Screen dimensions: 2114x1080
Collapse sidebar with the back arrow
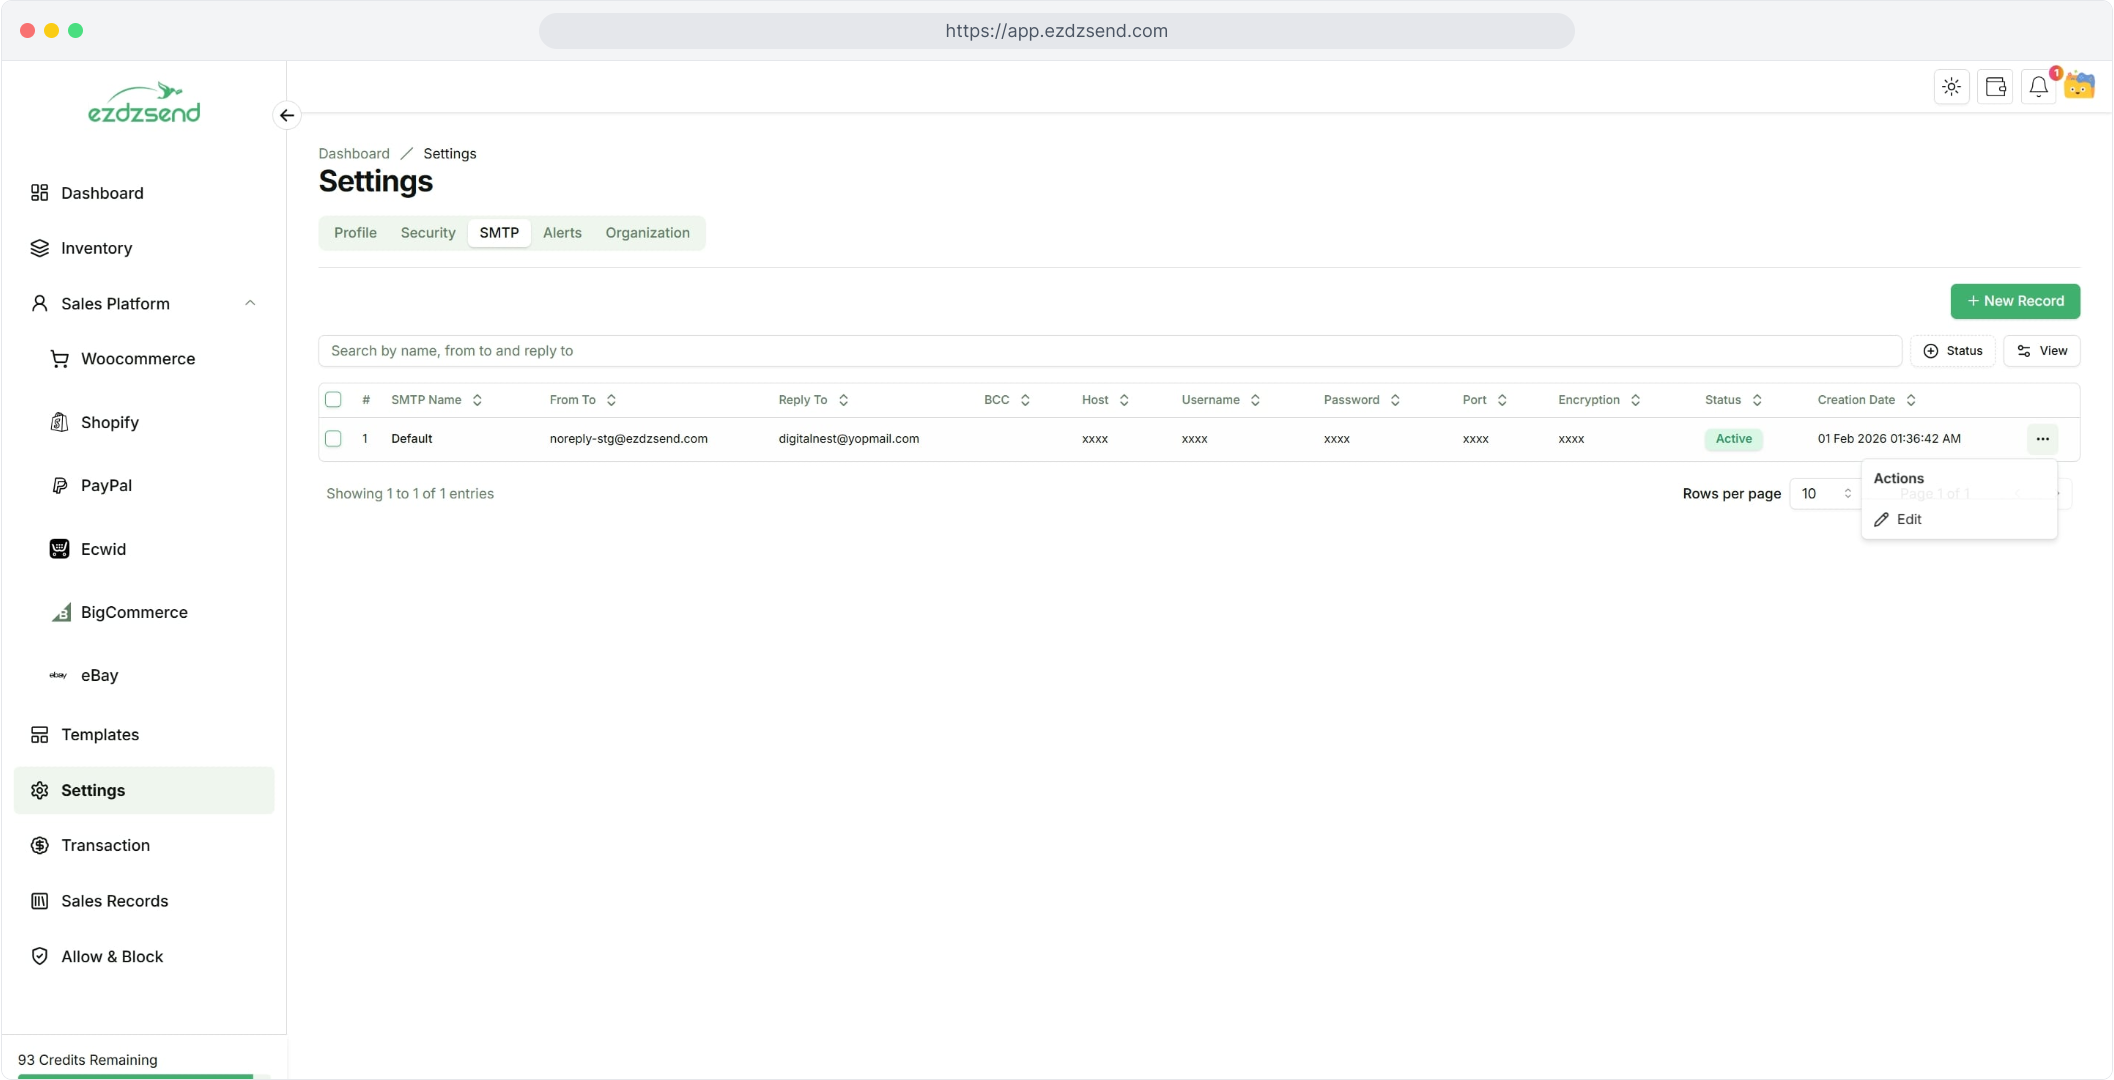pyautogui.click(x=287, y=115)
